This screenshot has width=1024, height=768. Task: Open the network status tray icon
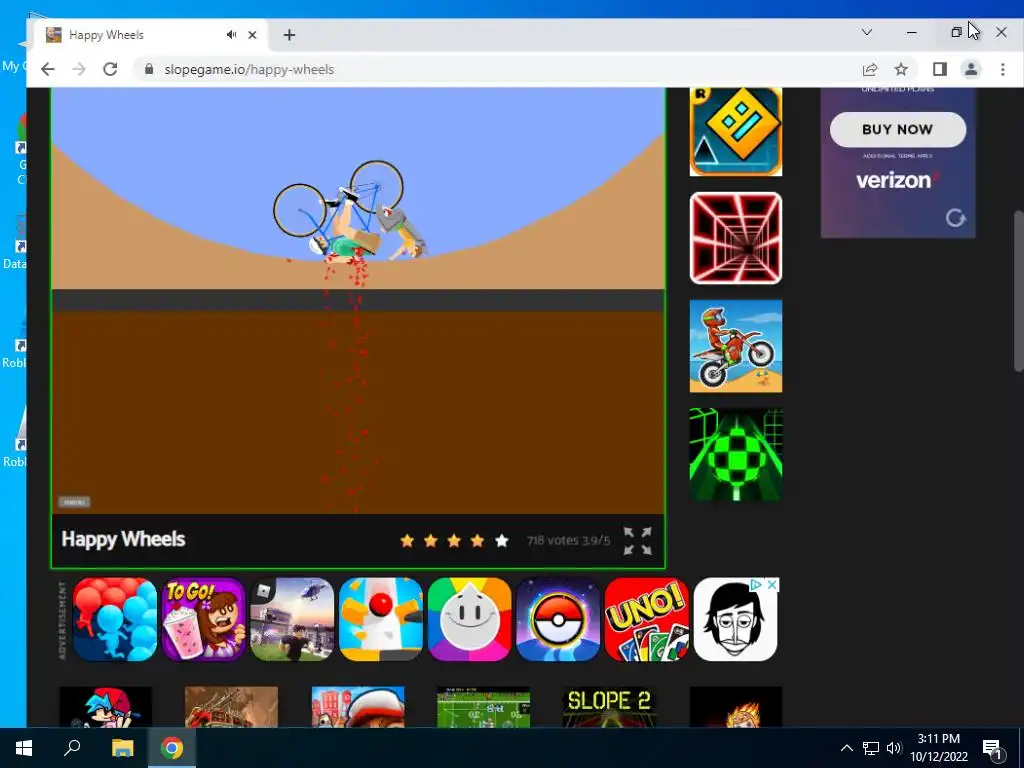pyautogui.click(x=871, y=748)
